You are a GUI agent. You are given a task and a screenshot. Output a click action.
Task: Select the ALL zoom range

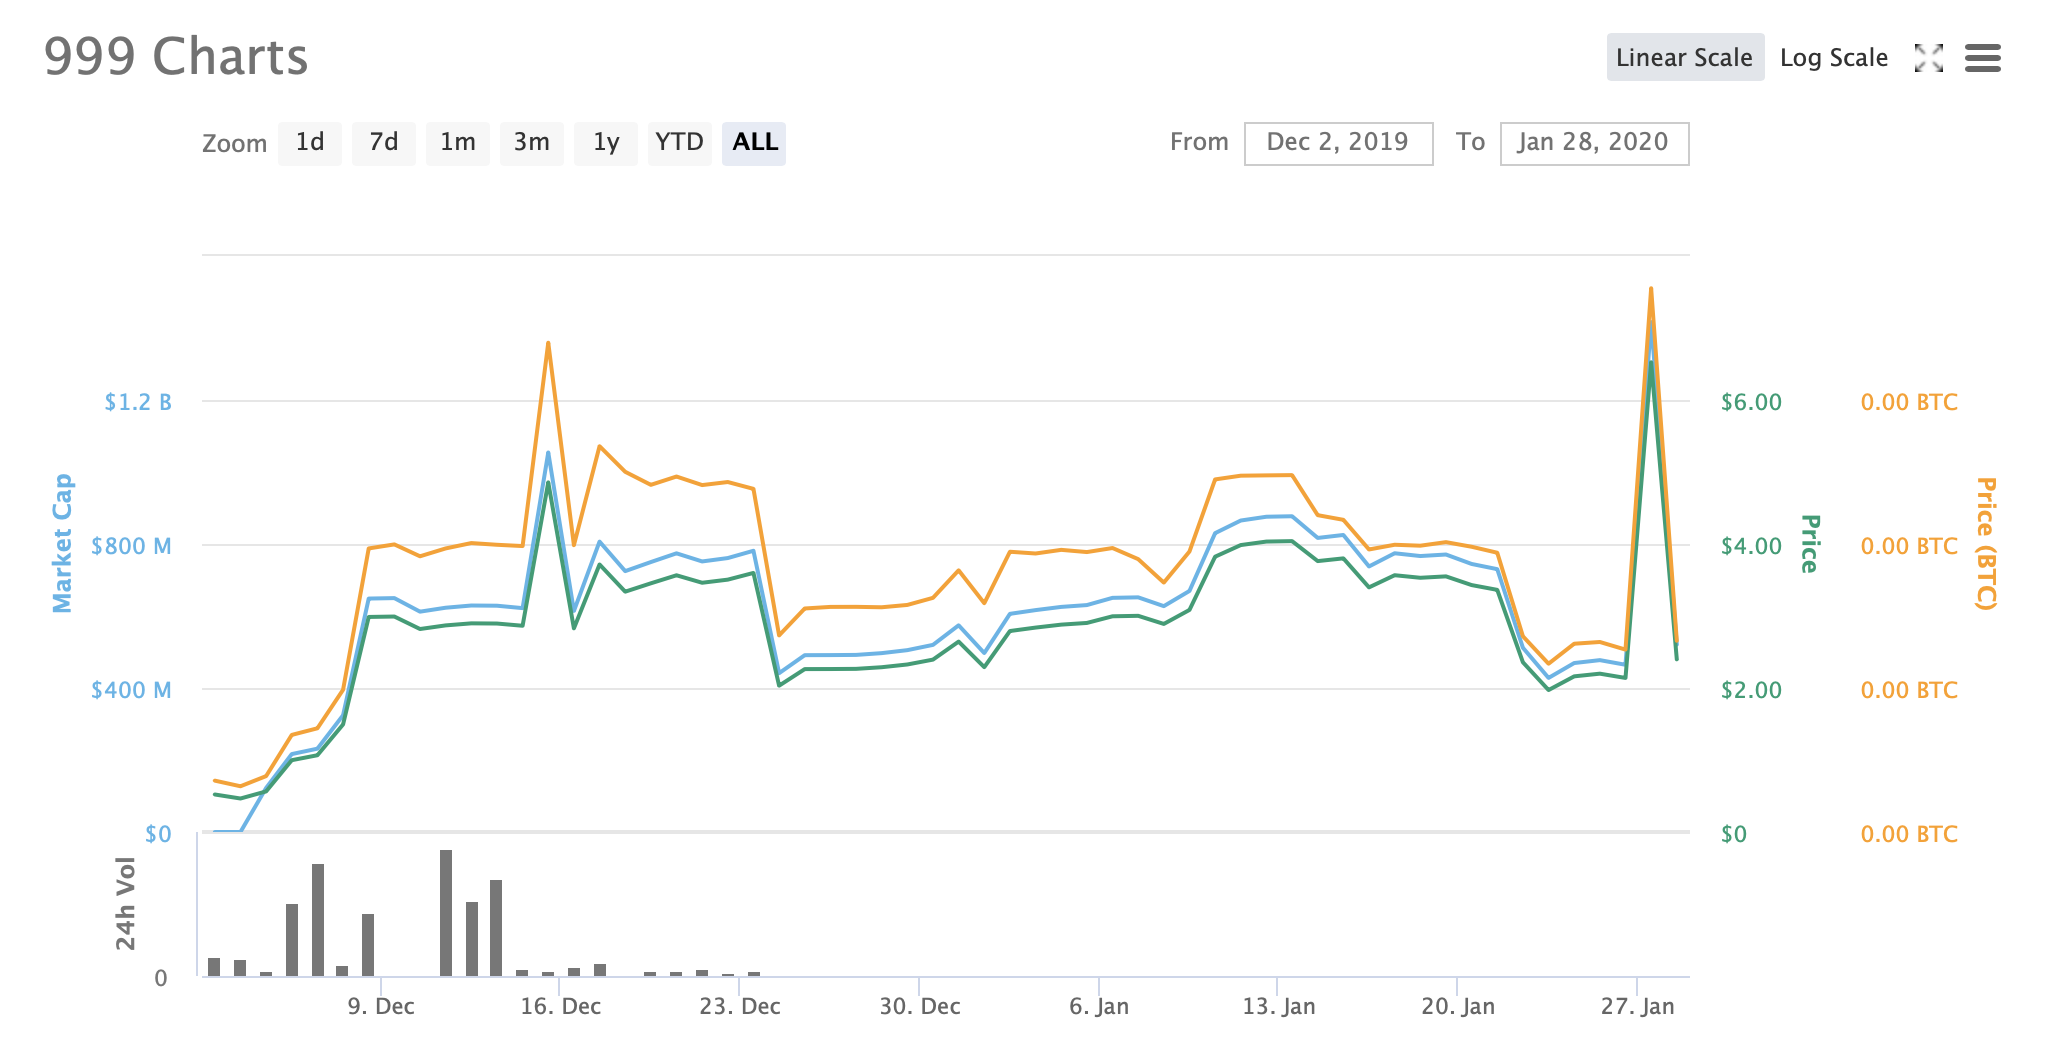(x=754, y=143)
